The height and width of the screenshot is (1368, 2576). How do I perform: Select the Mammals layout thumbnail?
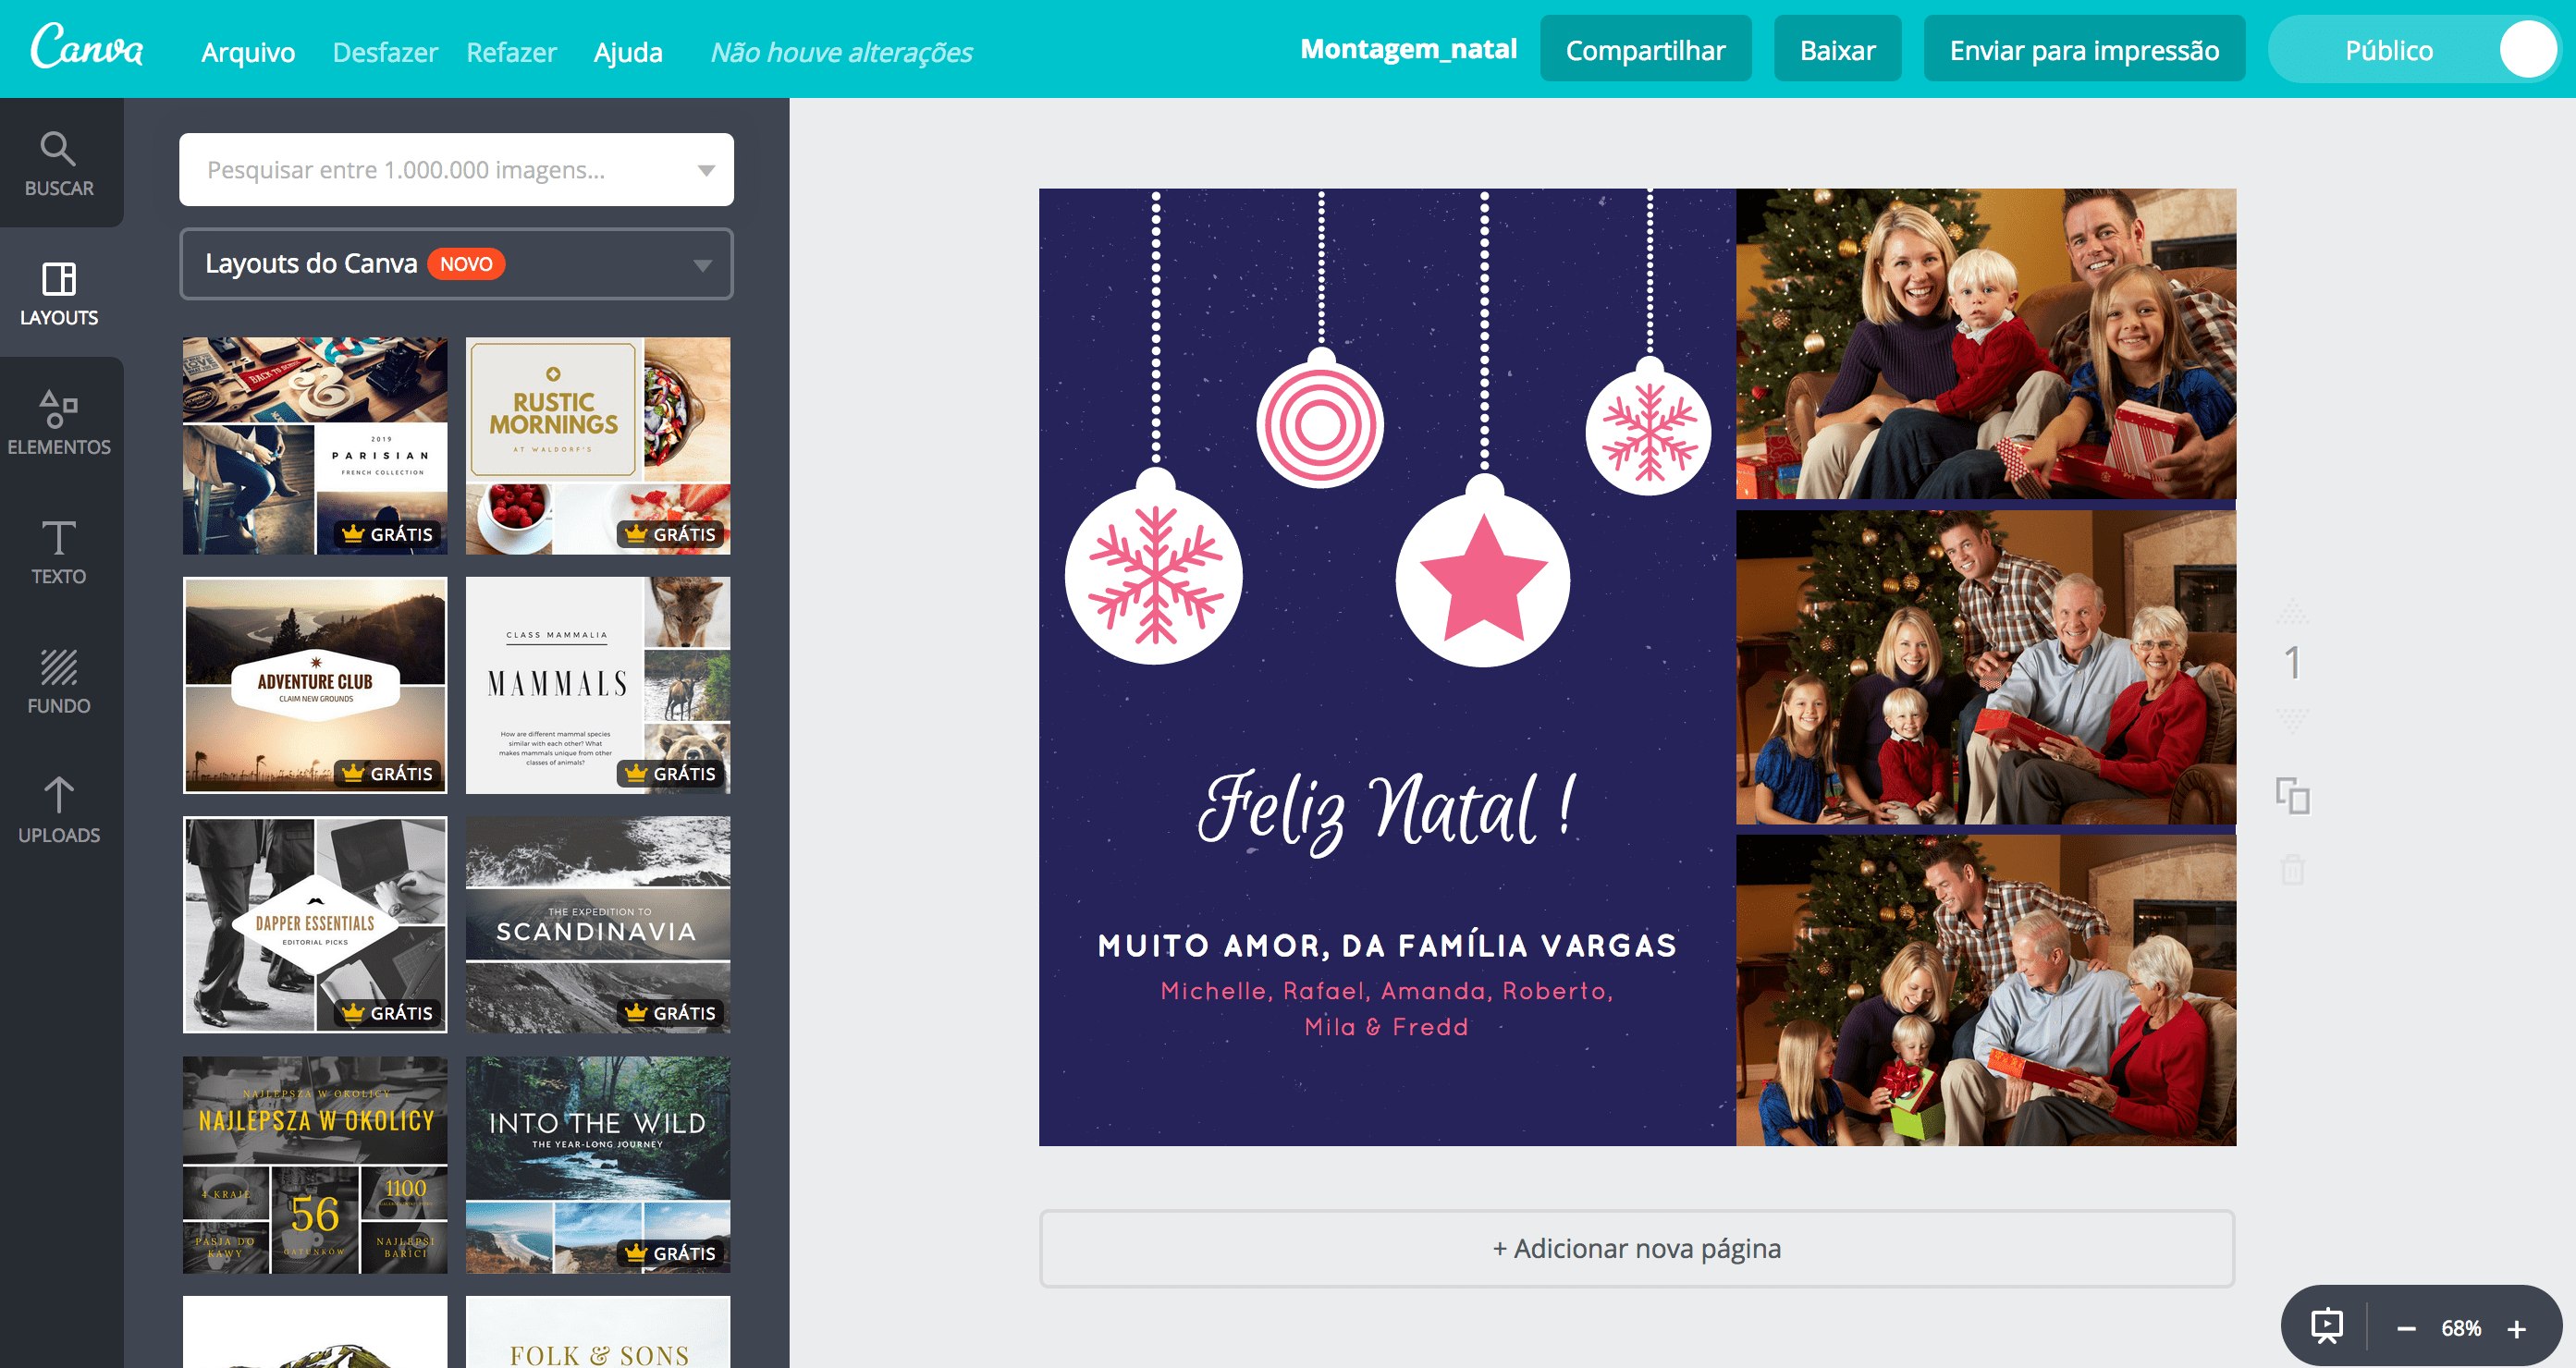pos(598,685)
